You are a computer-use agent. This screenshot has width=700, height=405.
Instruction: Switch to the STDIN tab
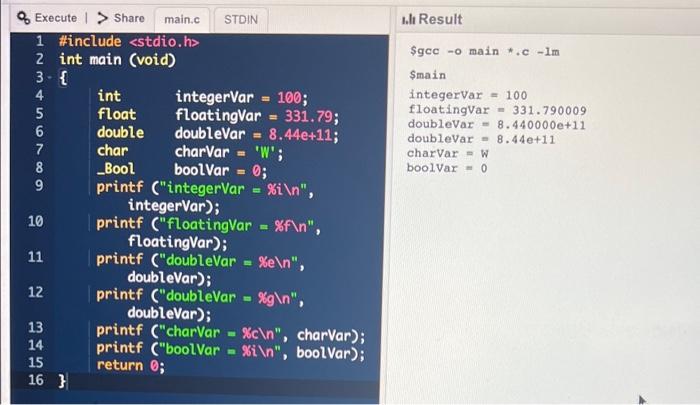(x=241, y=20)
